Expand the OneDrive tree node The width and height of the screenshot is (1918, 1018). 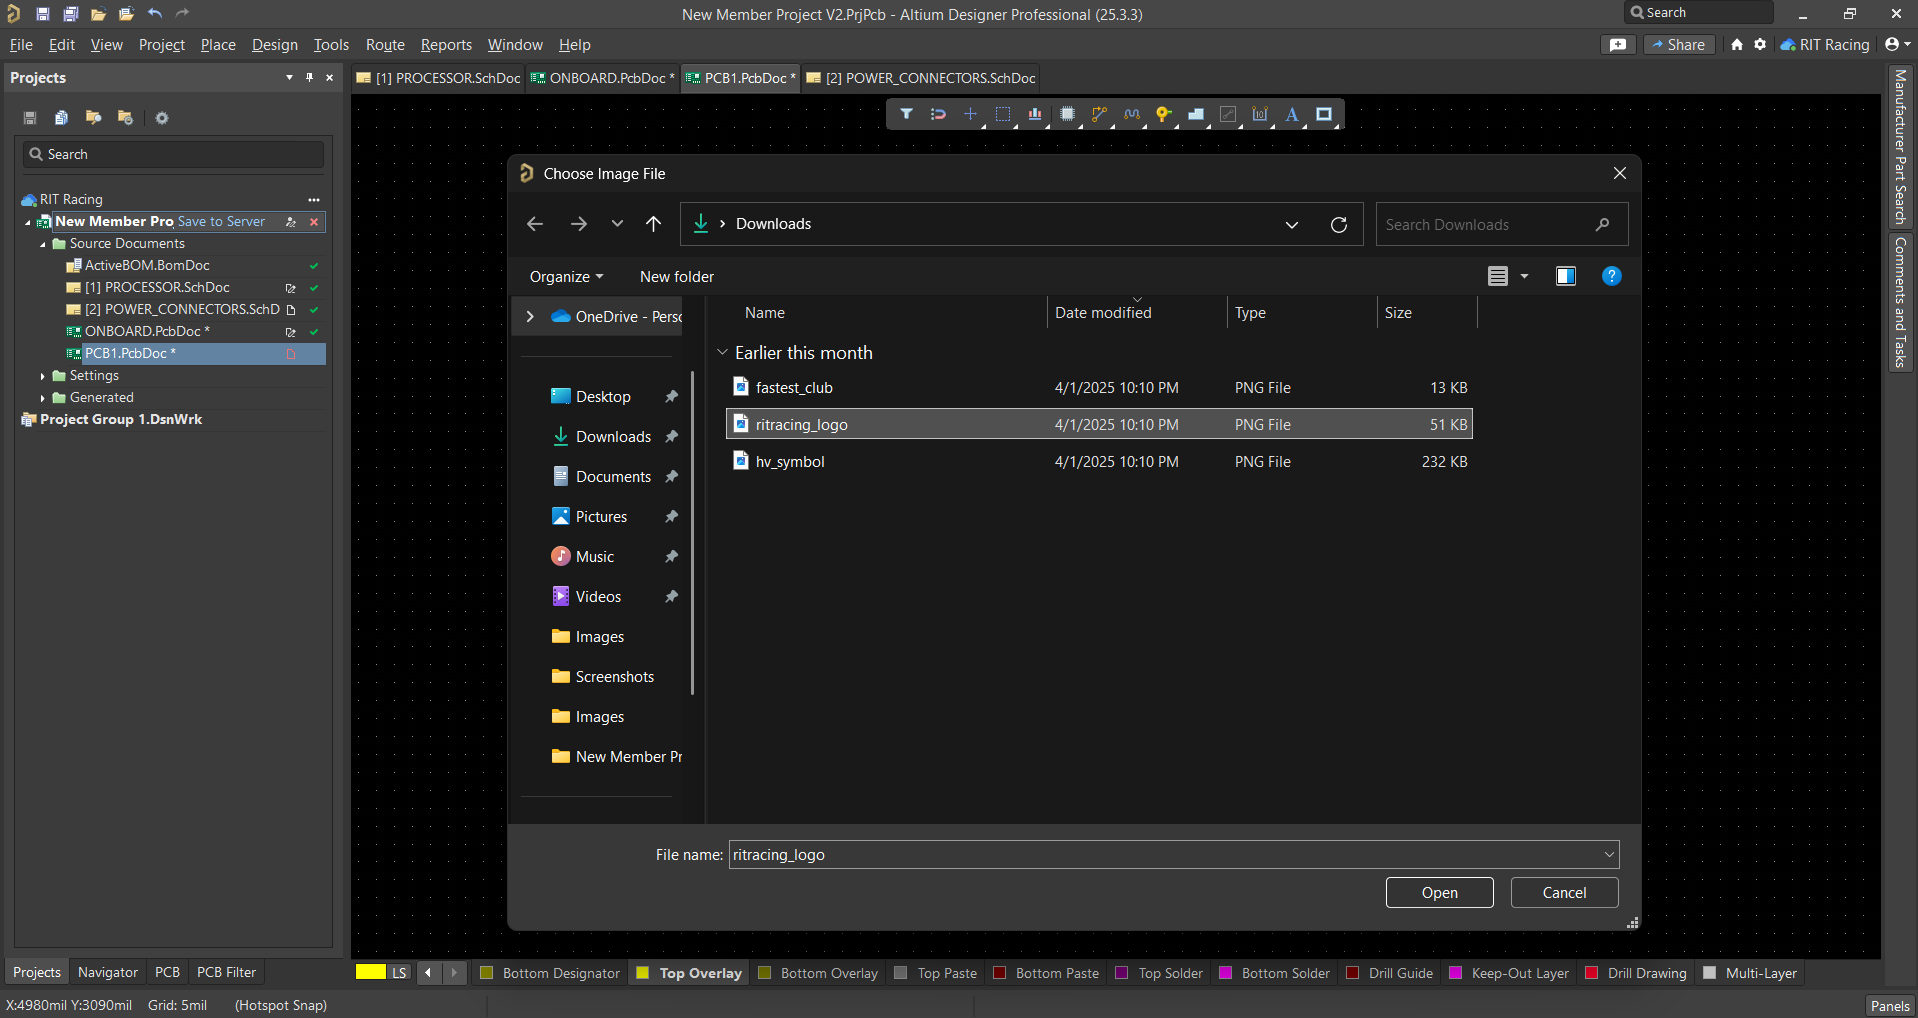(x=530, y=317)
